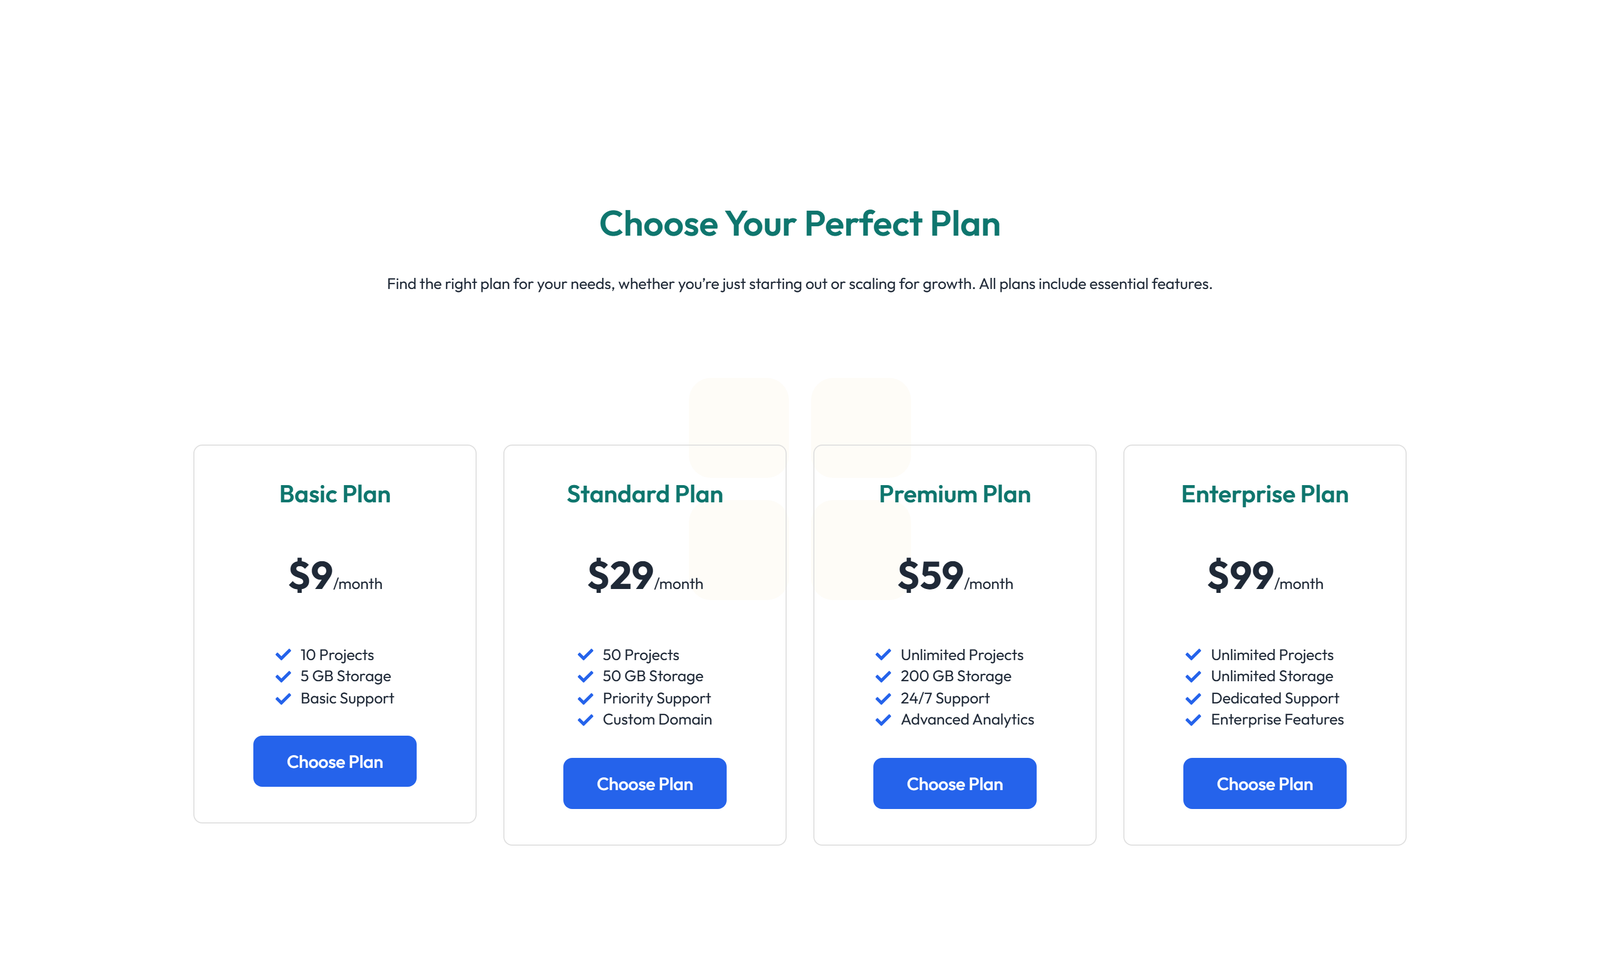Click the checkmark beside "Dedicated Support"
The height and width of the screenshot is (978, 1600).
click(1193, 698)
